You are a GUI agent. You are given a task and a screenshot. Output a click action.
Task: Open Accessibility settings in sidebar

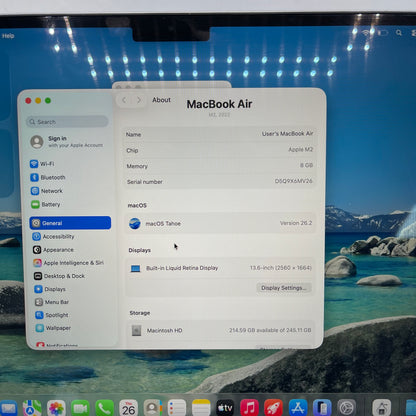point(53,236)
